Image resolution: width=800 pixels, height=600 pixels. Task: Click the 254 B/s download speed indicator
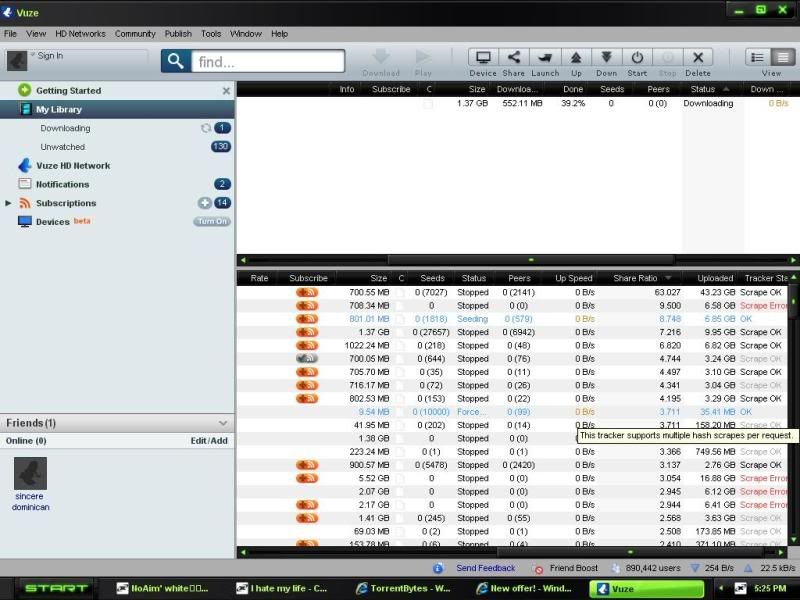point(719,568)
